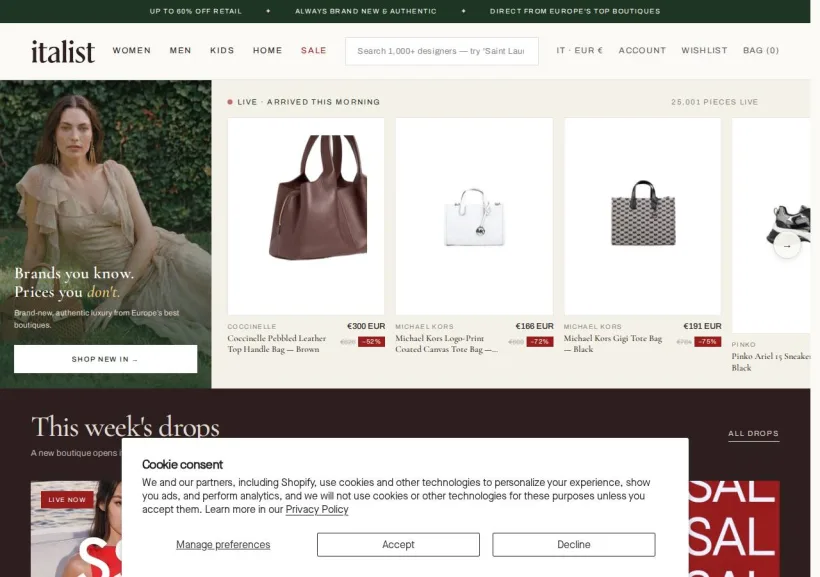This screenshot has height=577, width=820.
Task: Click the €191 EUR price
Action: coord(702,326)
